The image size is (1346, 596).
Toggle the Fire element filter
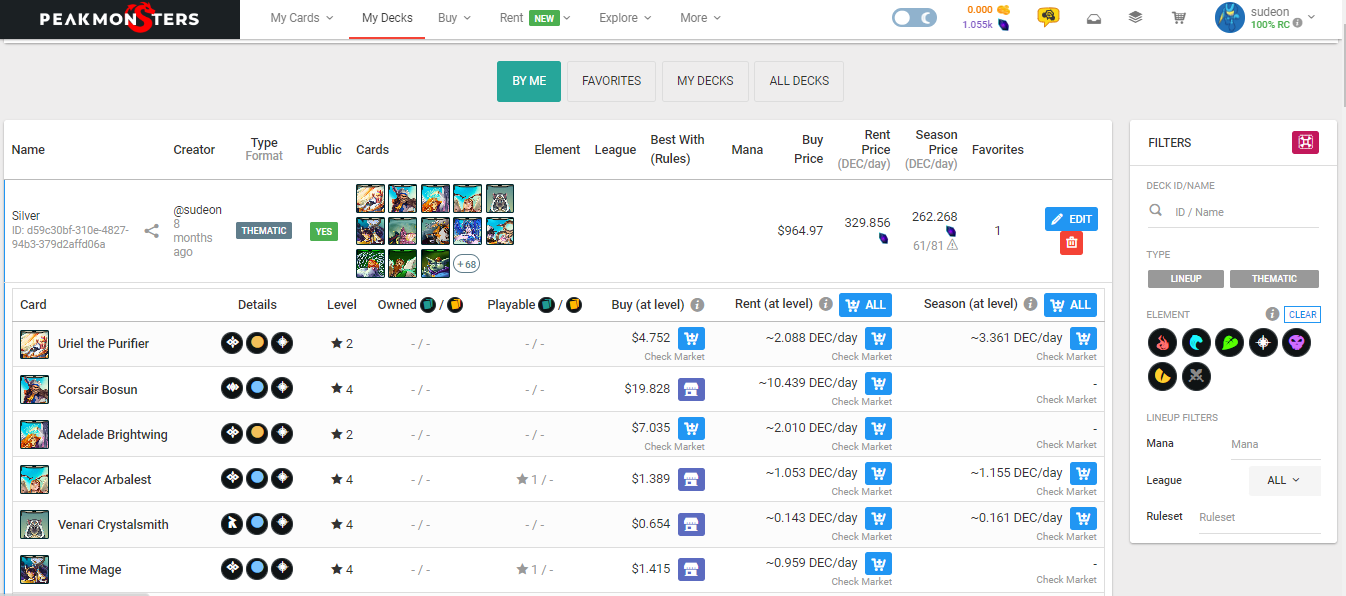(x=1163, y=344)
